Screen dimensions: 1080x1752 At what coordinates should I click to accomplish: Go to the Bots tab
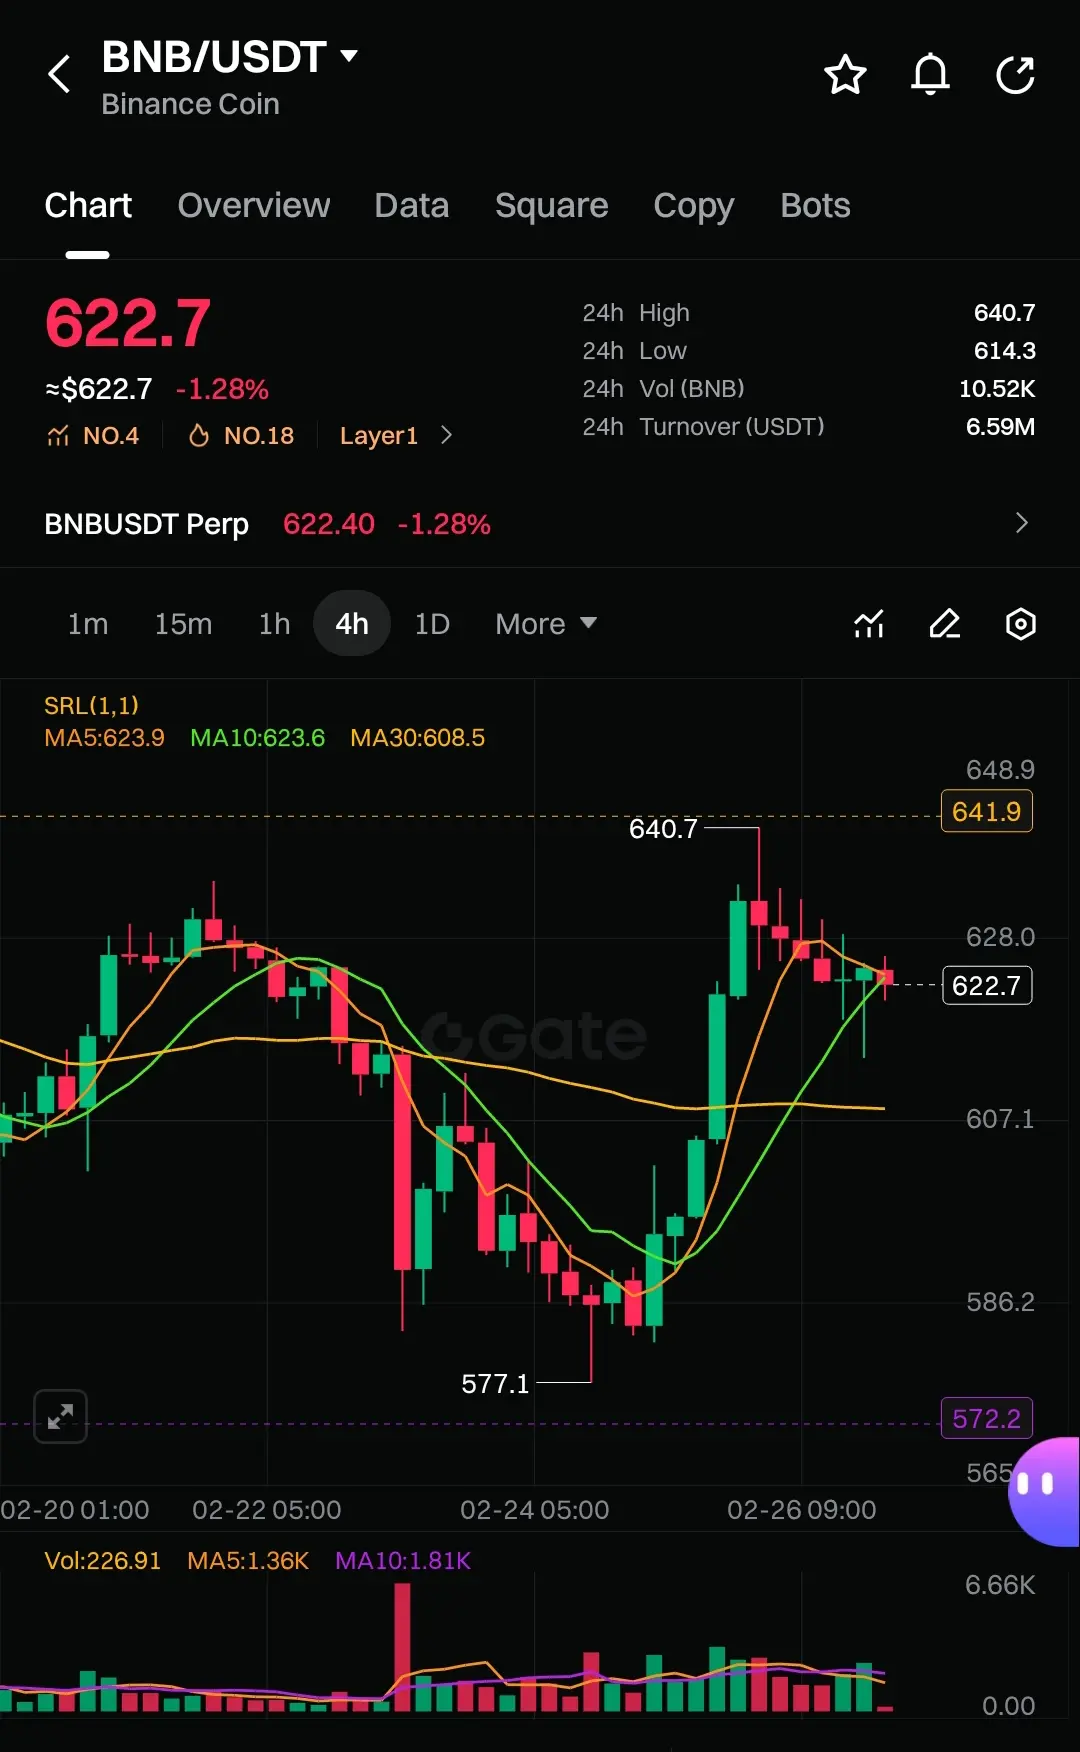[816, 205]
